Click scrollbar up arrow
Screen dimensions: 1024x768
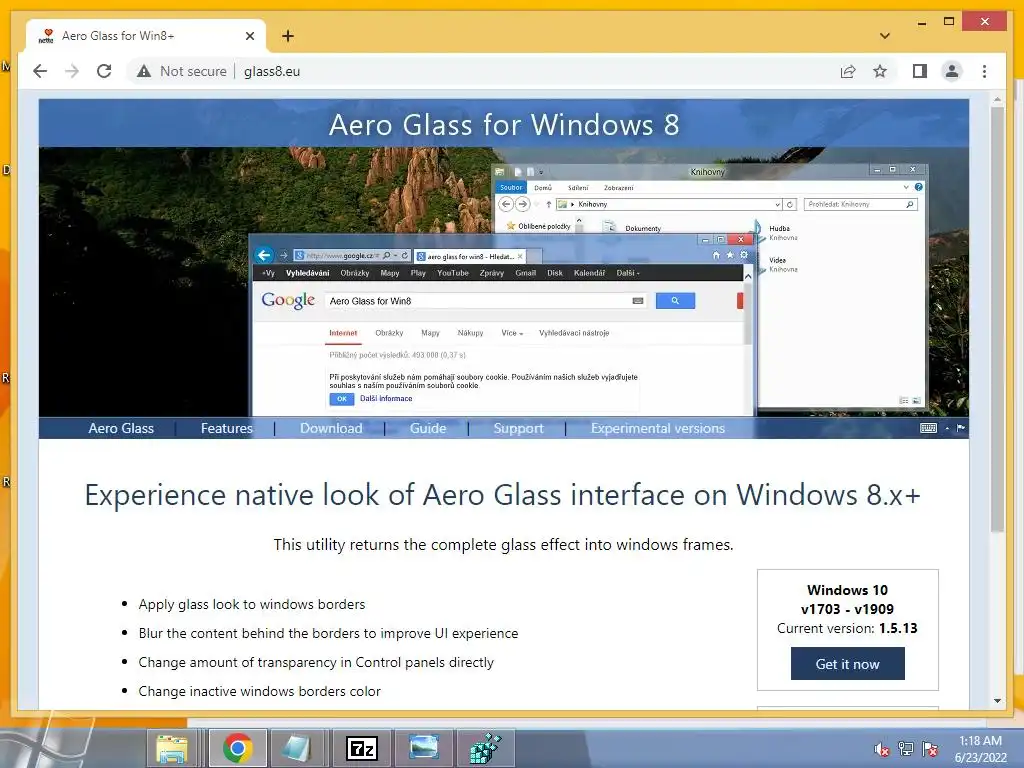[997, 100]
